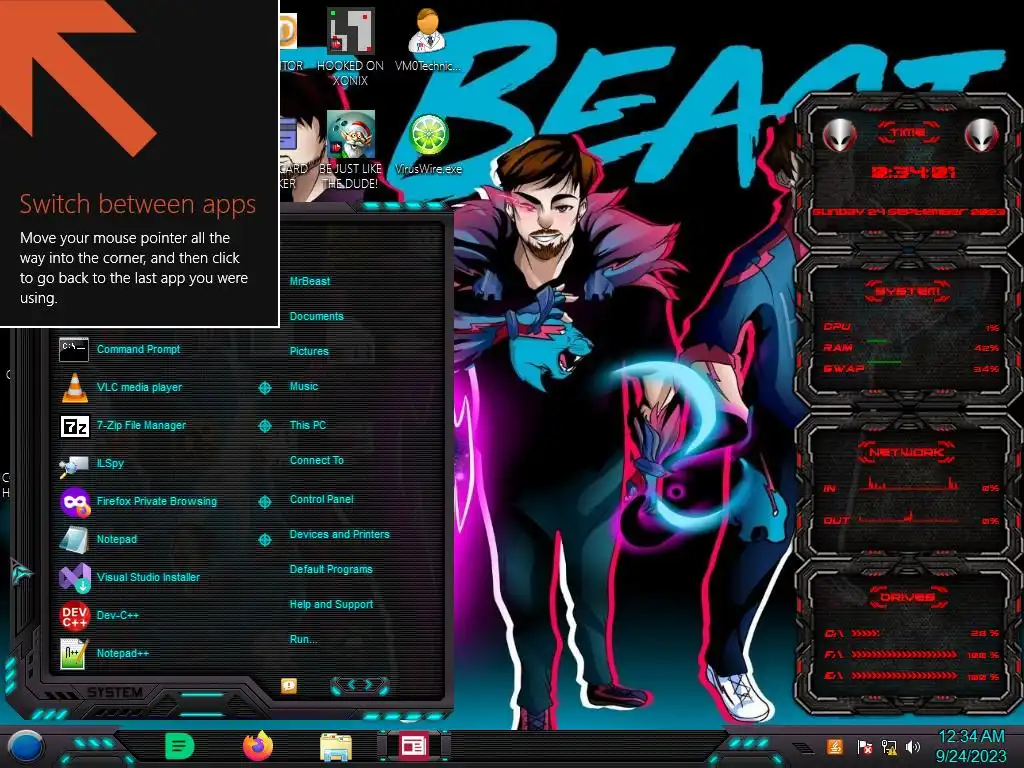Open Command Prompt icon in start menu

tap(74, 349)
